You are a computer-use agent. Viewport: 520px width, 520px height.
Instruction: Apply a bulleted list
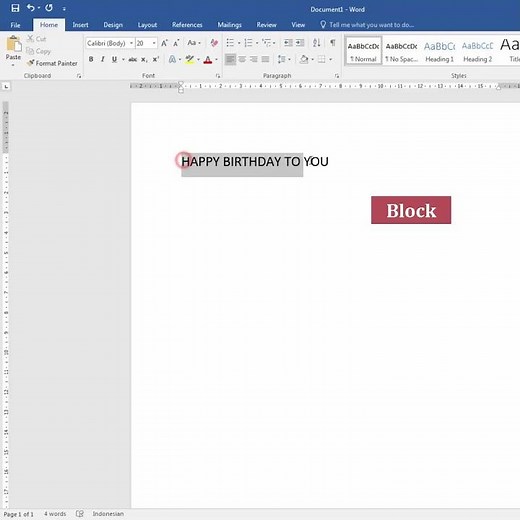(x=230, y=43)
